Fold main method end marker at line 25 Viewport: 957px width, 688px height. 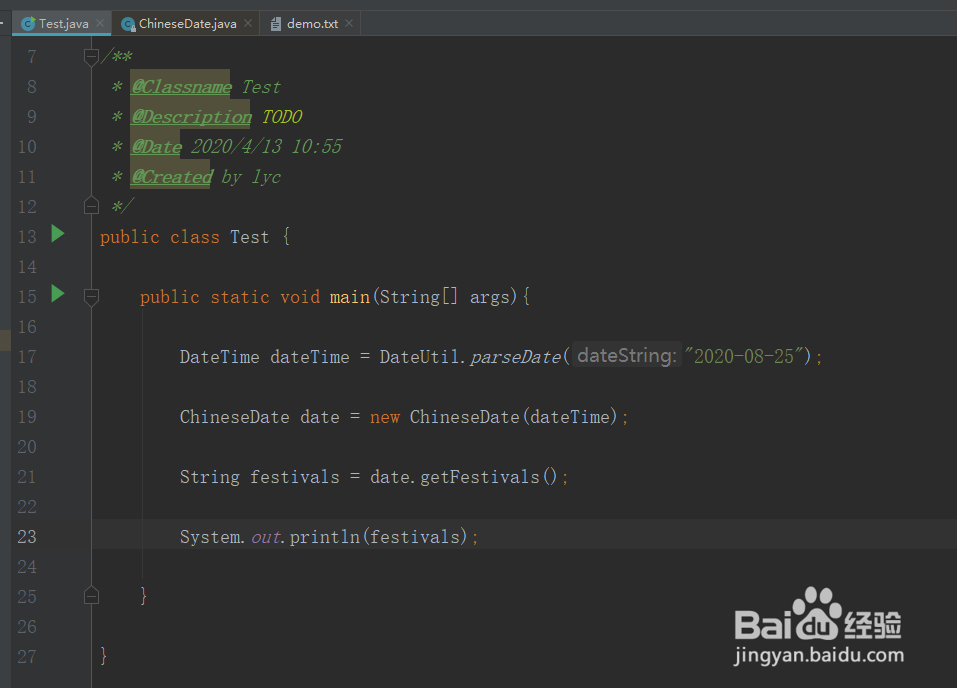pyautogui.click(x=91, y=595)
